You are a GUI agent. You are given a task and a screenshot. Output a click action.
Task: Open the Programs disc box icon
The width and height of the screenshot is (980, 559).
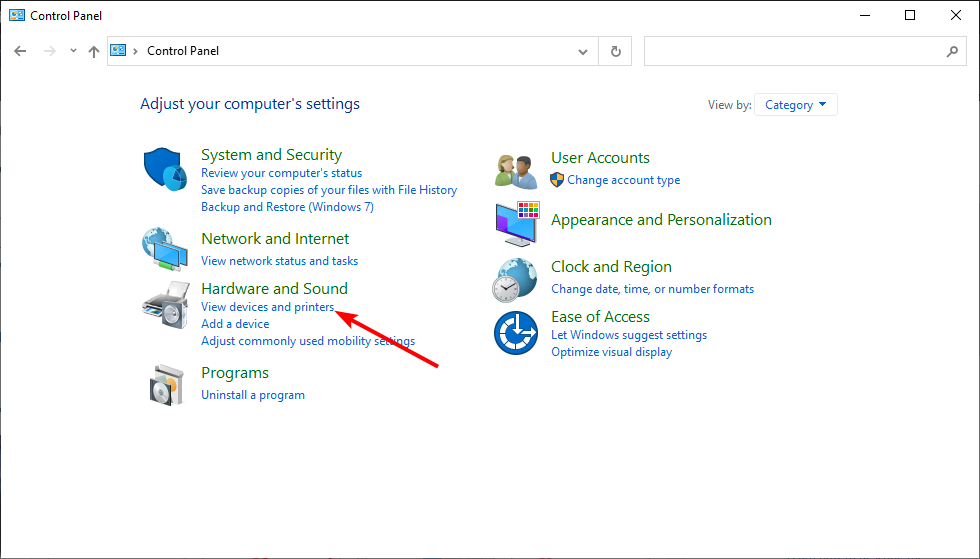point(165,383)
